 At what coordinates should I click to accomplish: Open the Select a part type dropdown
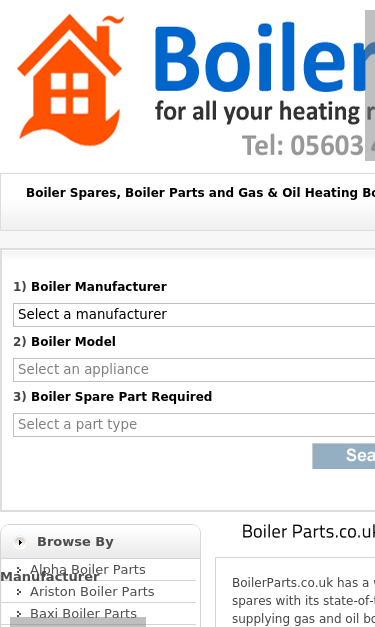click(194, 425)
